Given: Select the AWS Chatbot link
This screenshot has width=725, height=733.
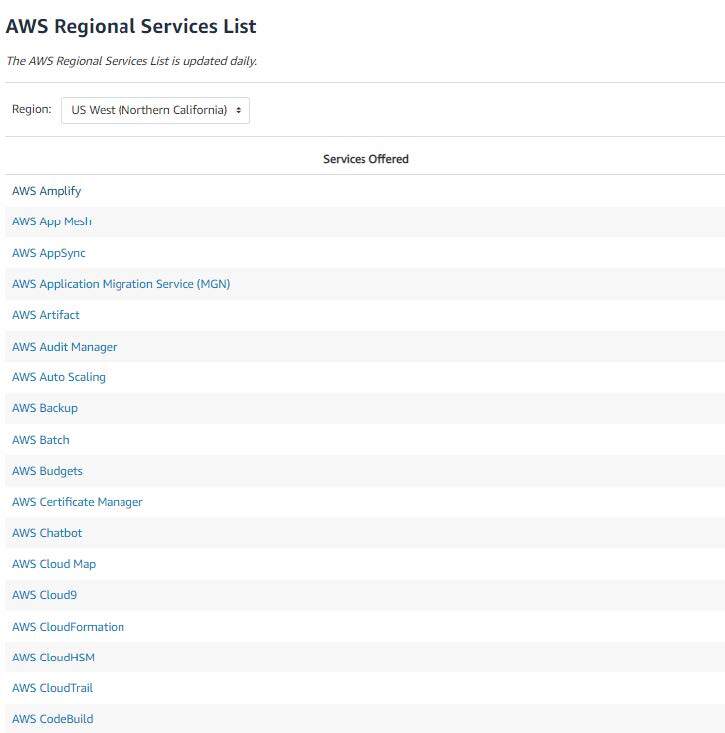Looking at the screenshot, I should tap(47, 533).
